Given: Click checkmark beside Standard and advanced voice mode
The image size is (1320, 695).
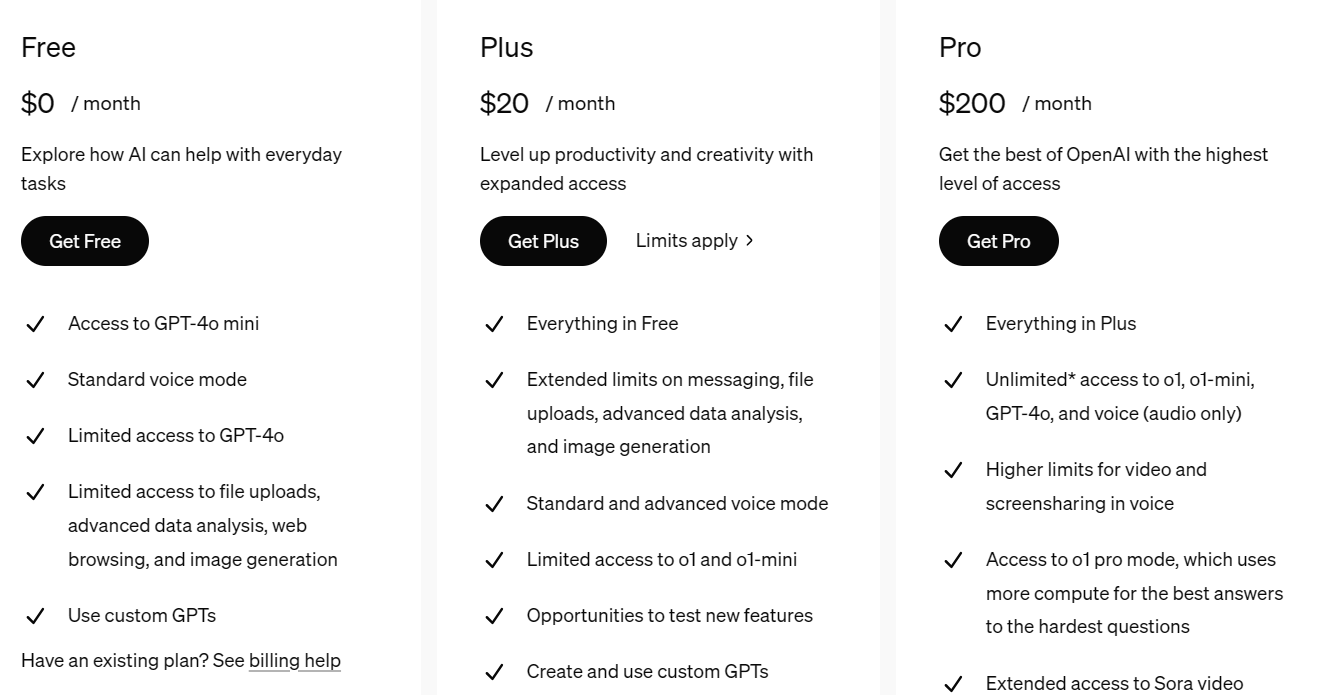Looking at the screenshot, I should [494, 504].
